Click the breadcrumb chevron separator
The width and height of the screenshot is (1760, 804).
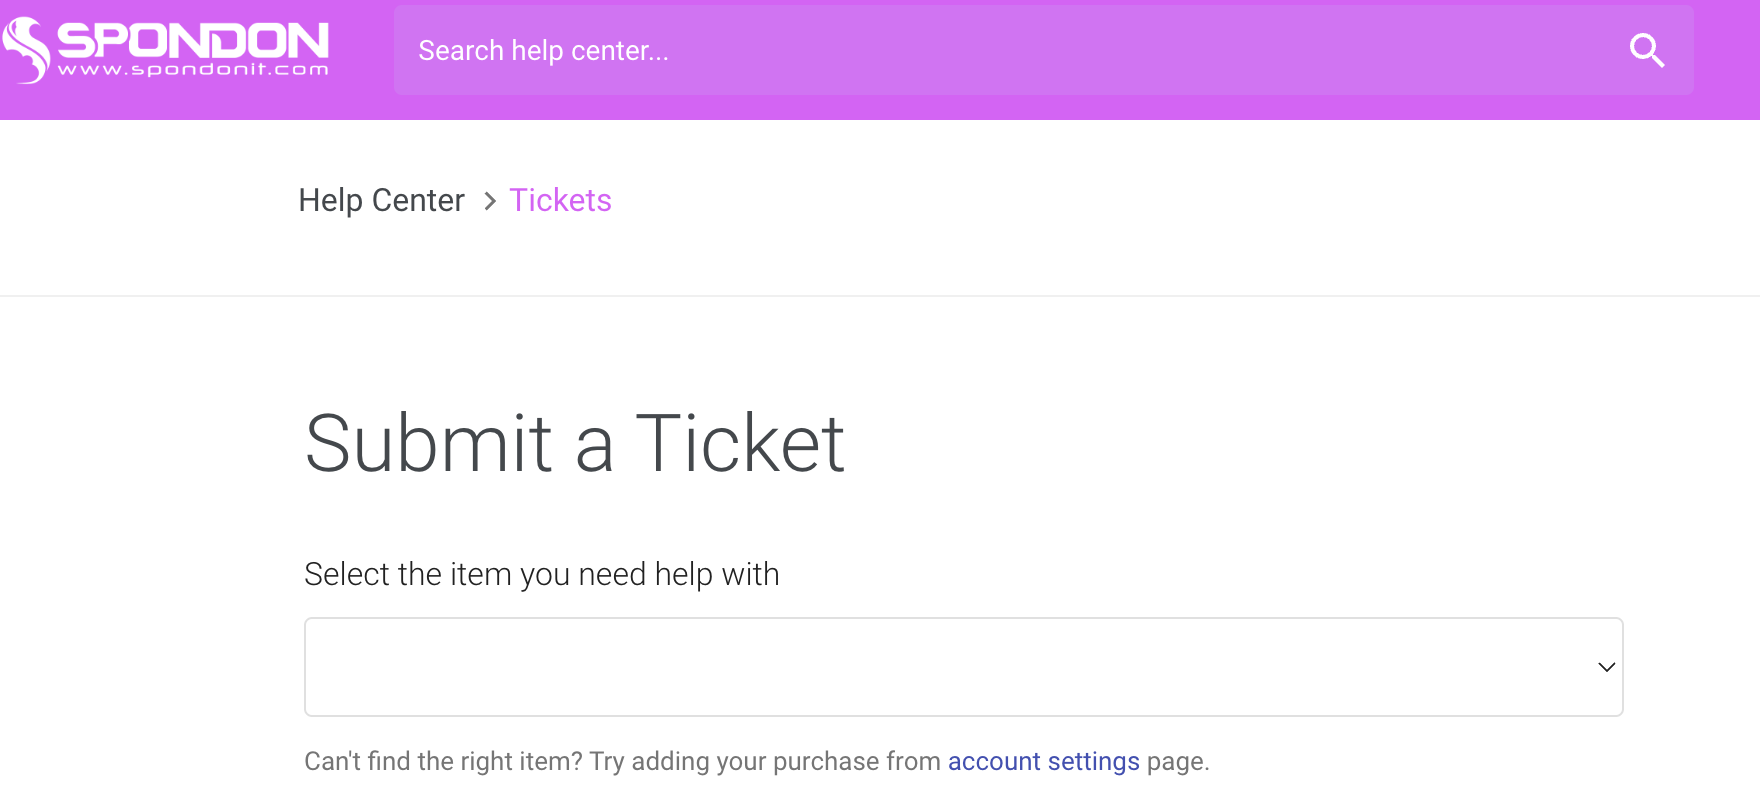(x=489, y=201)
